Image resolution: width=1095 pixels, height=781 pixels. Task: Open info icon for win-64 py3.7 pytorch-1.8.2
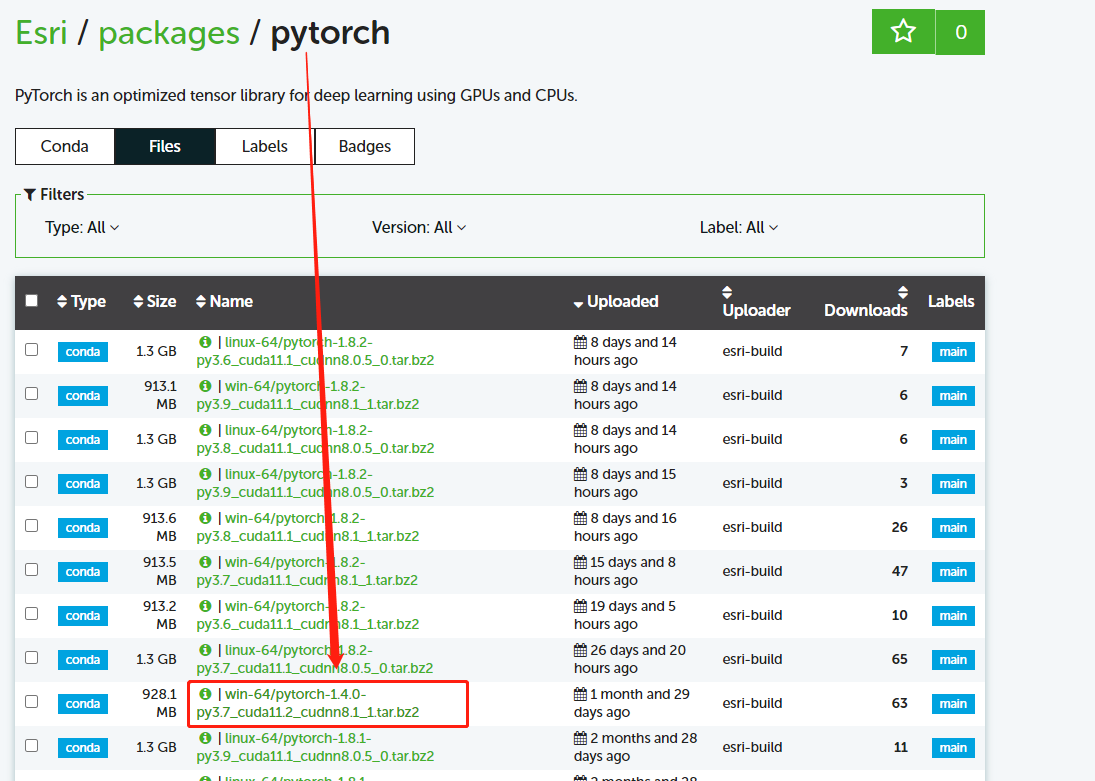click(205, 562)
